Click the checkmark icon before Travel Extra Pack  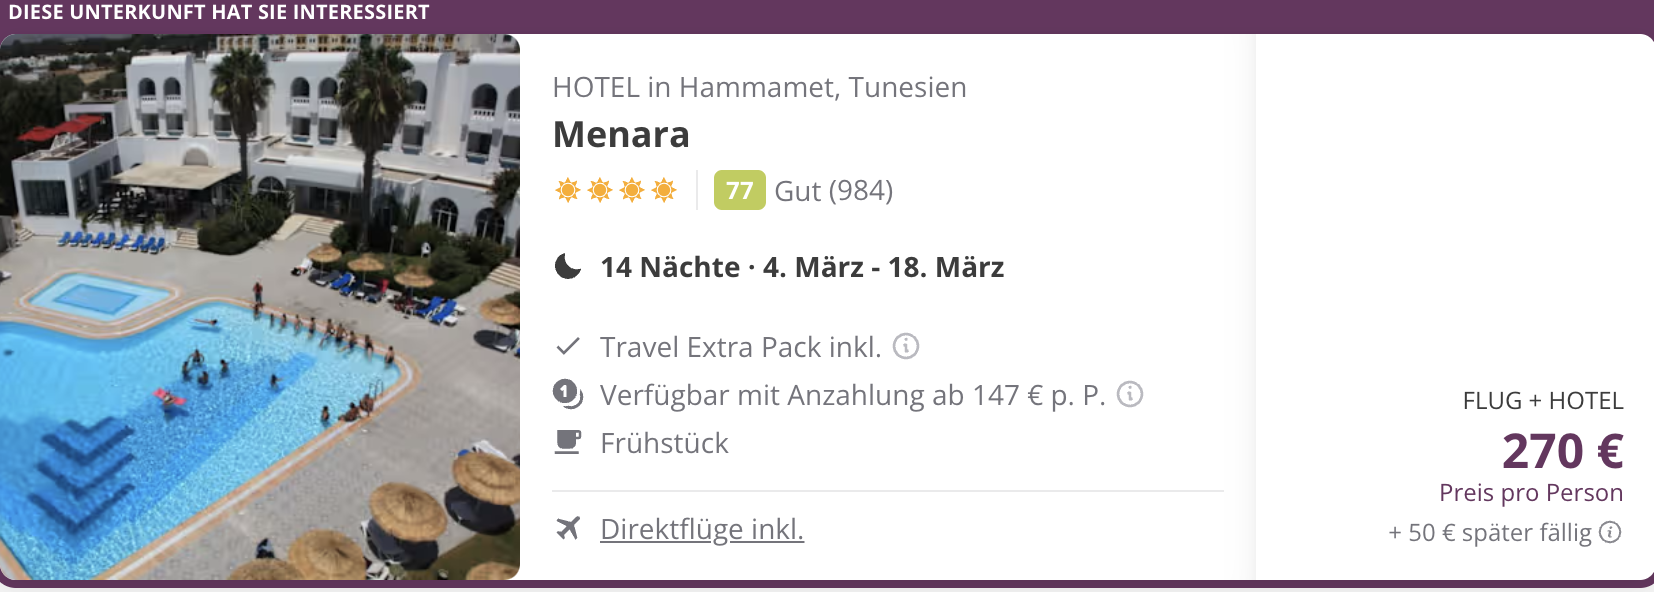click(568, 346)
